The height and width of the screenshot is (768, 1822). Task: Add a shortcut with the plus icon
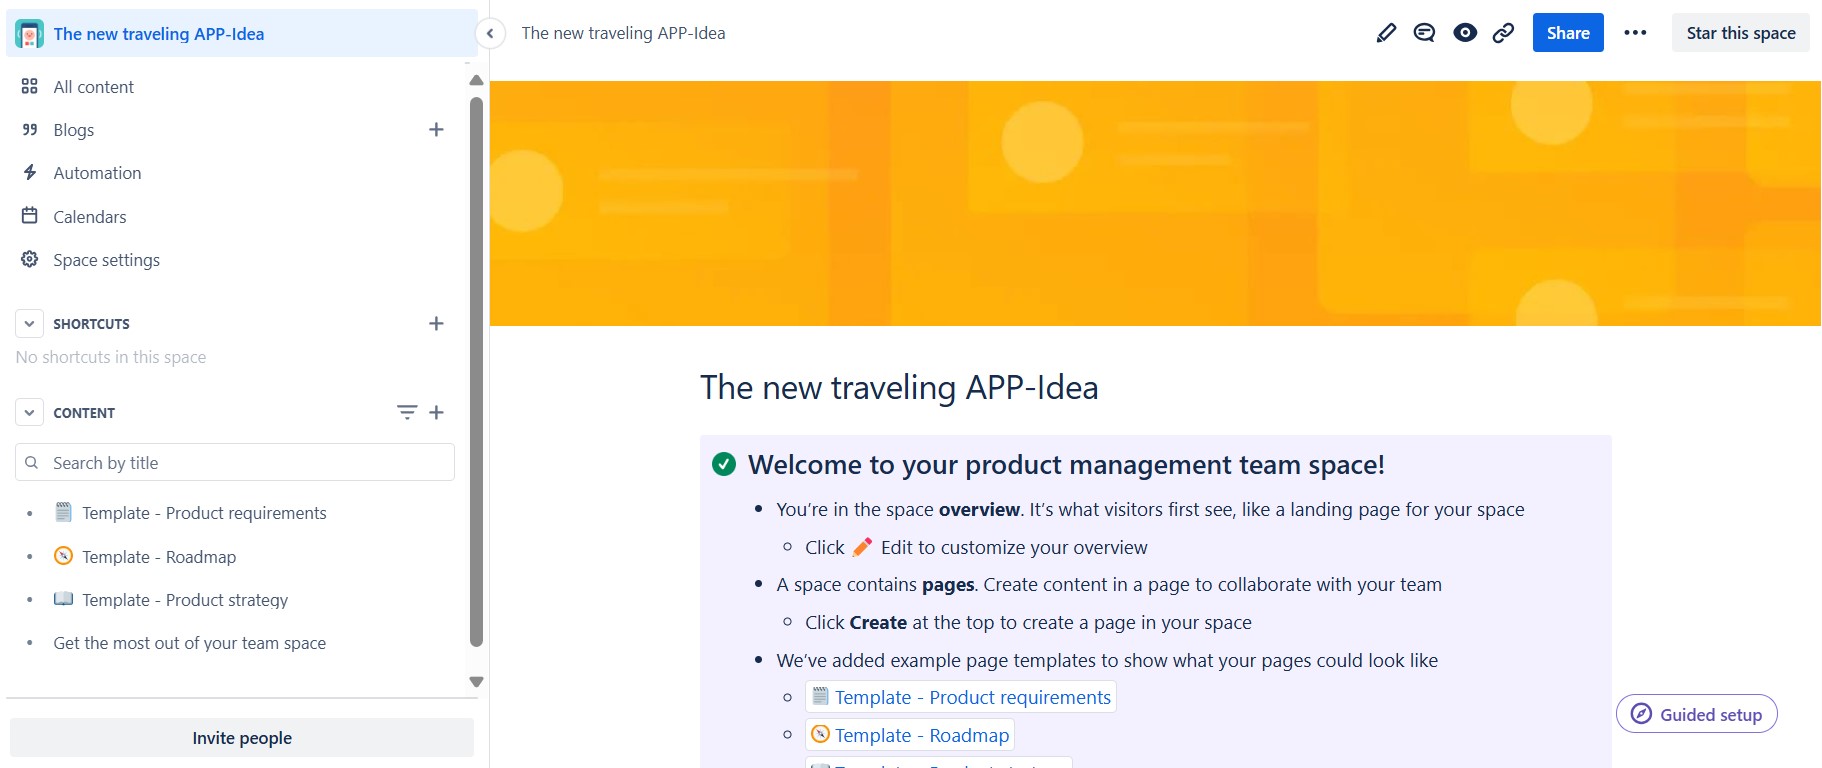click(x=436, y=323)
